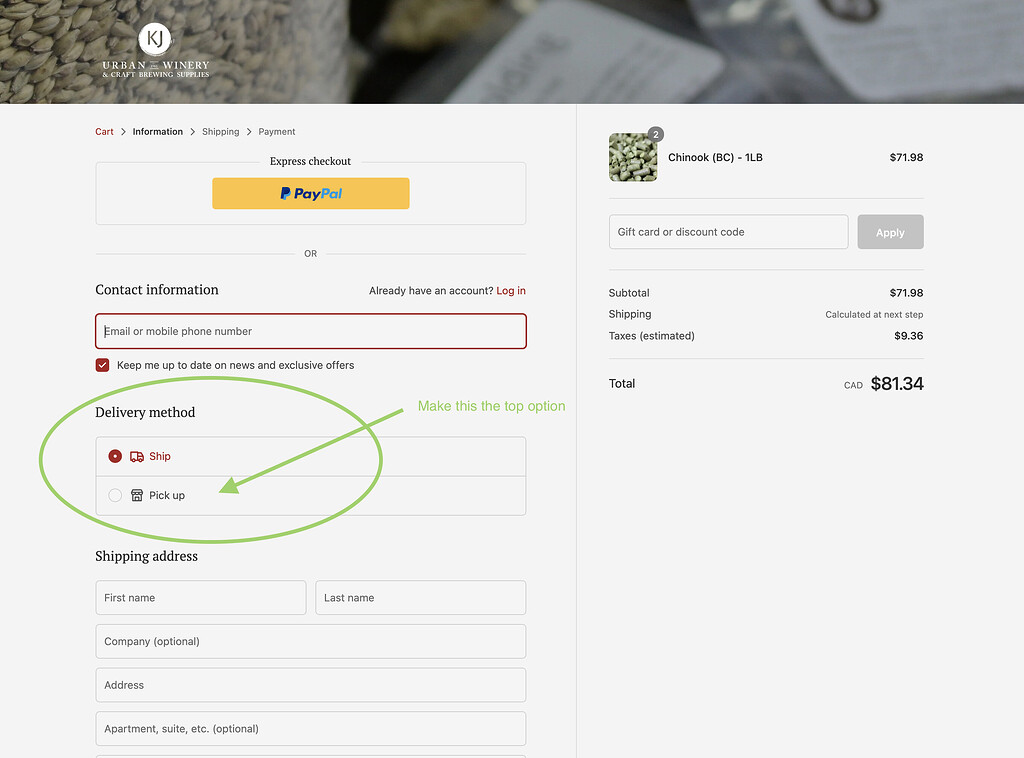Click the Delivery method heading
Screen dimensions: 1024x758
(145, 412)
